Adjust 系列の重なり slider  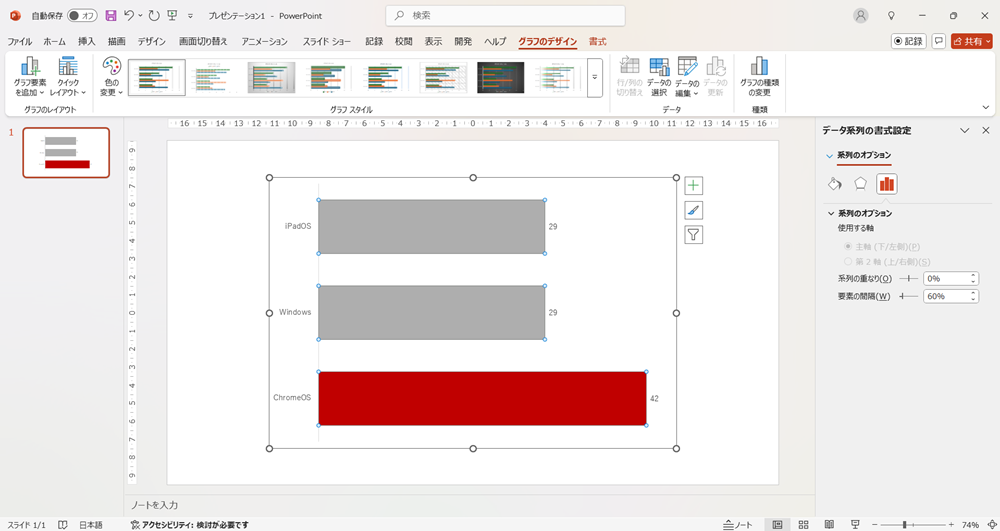click(x=908, y=279)
